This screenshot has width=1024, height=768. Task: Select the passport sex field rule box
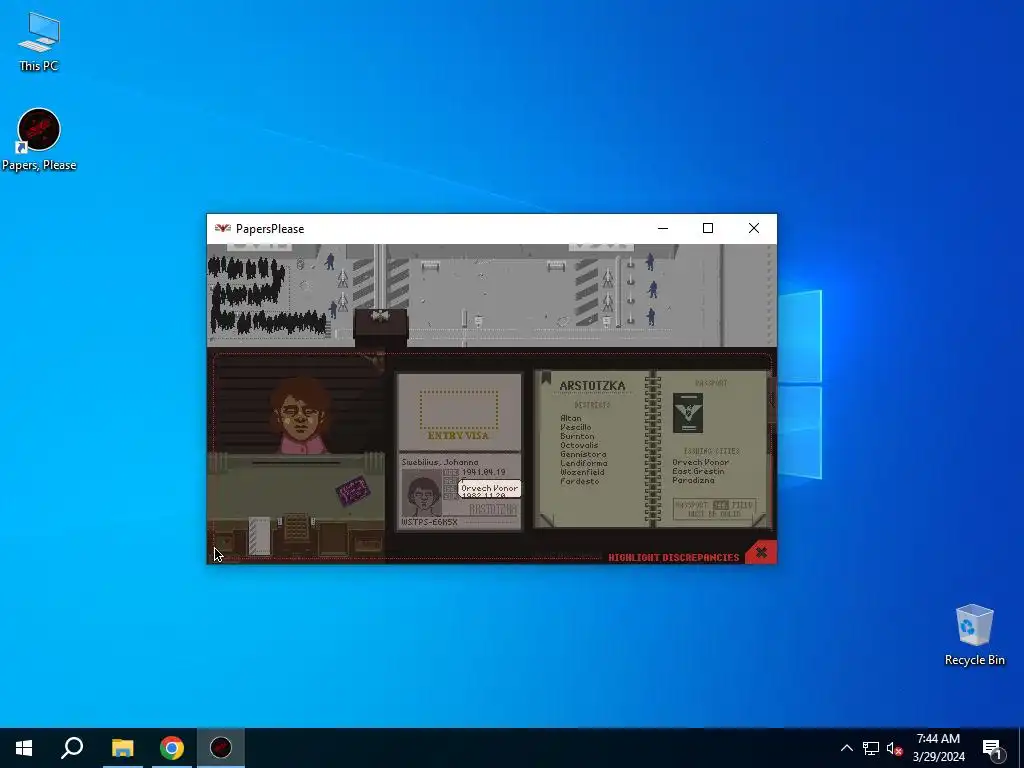coord(714,509)
